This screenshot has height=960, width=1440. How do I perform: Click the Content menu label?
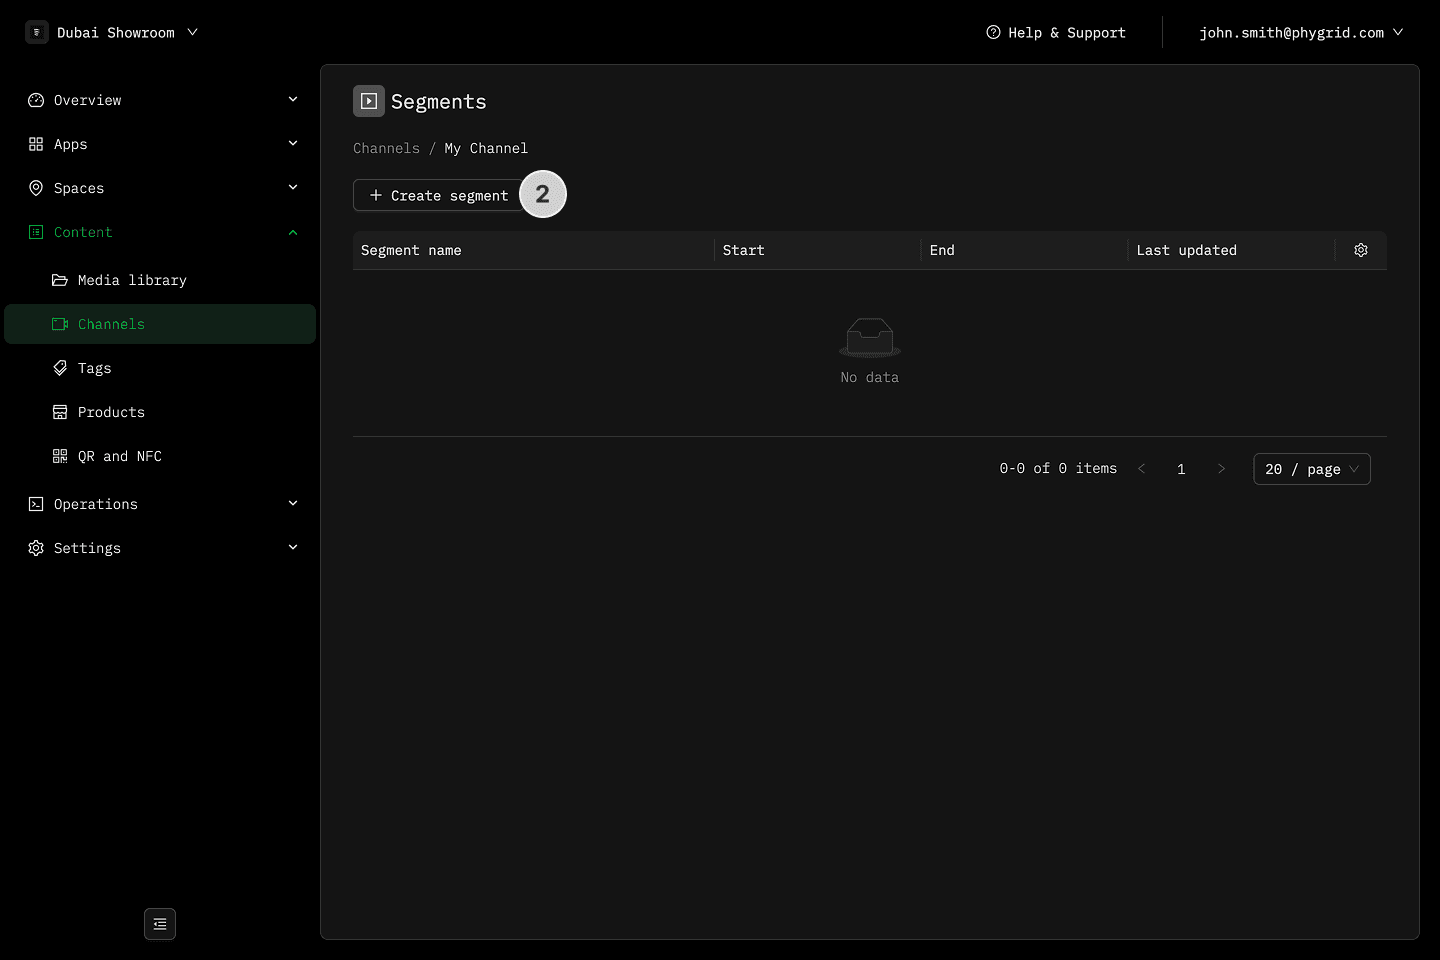pyautogui.click(x=83, y=232)
